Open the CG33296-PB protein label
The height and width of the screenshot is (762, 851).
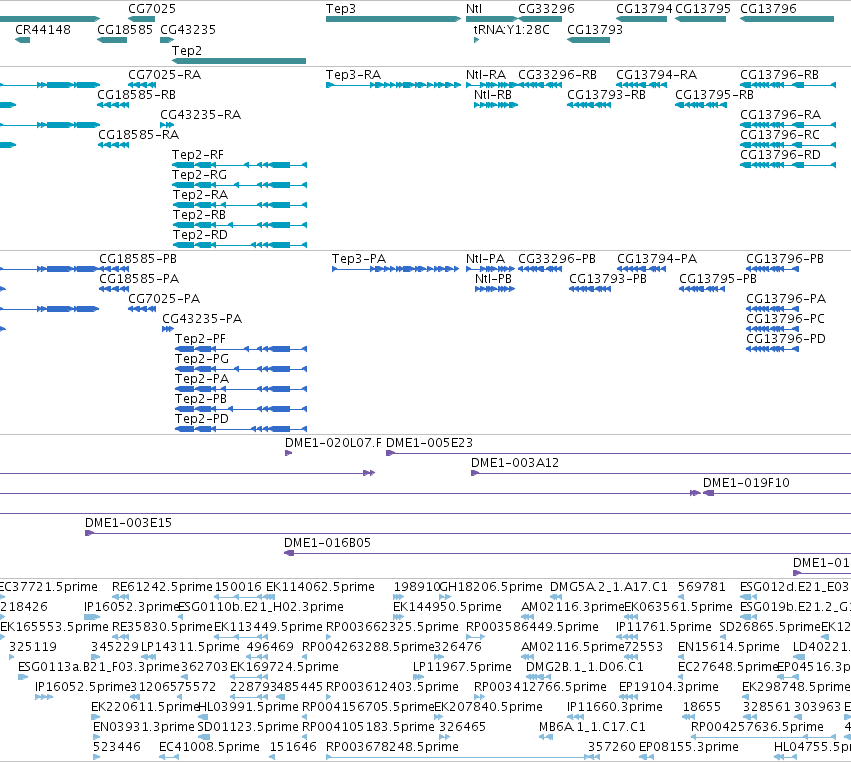click(x=557, y=258)
